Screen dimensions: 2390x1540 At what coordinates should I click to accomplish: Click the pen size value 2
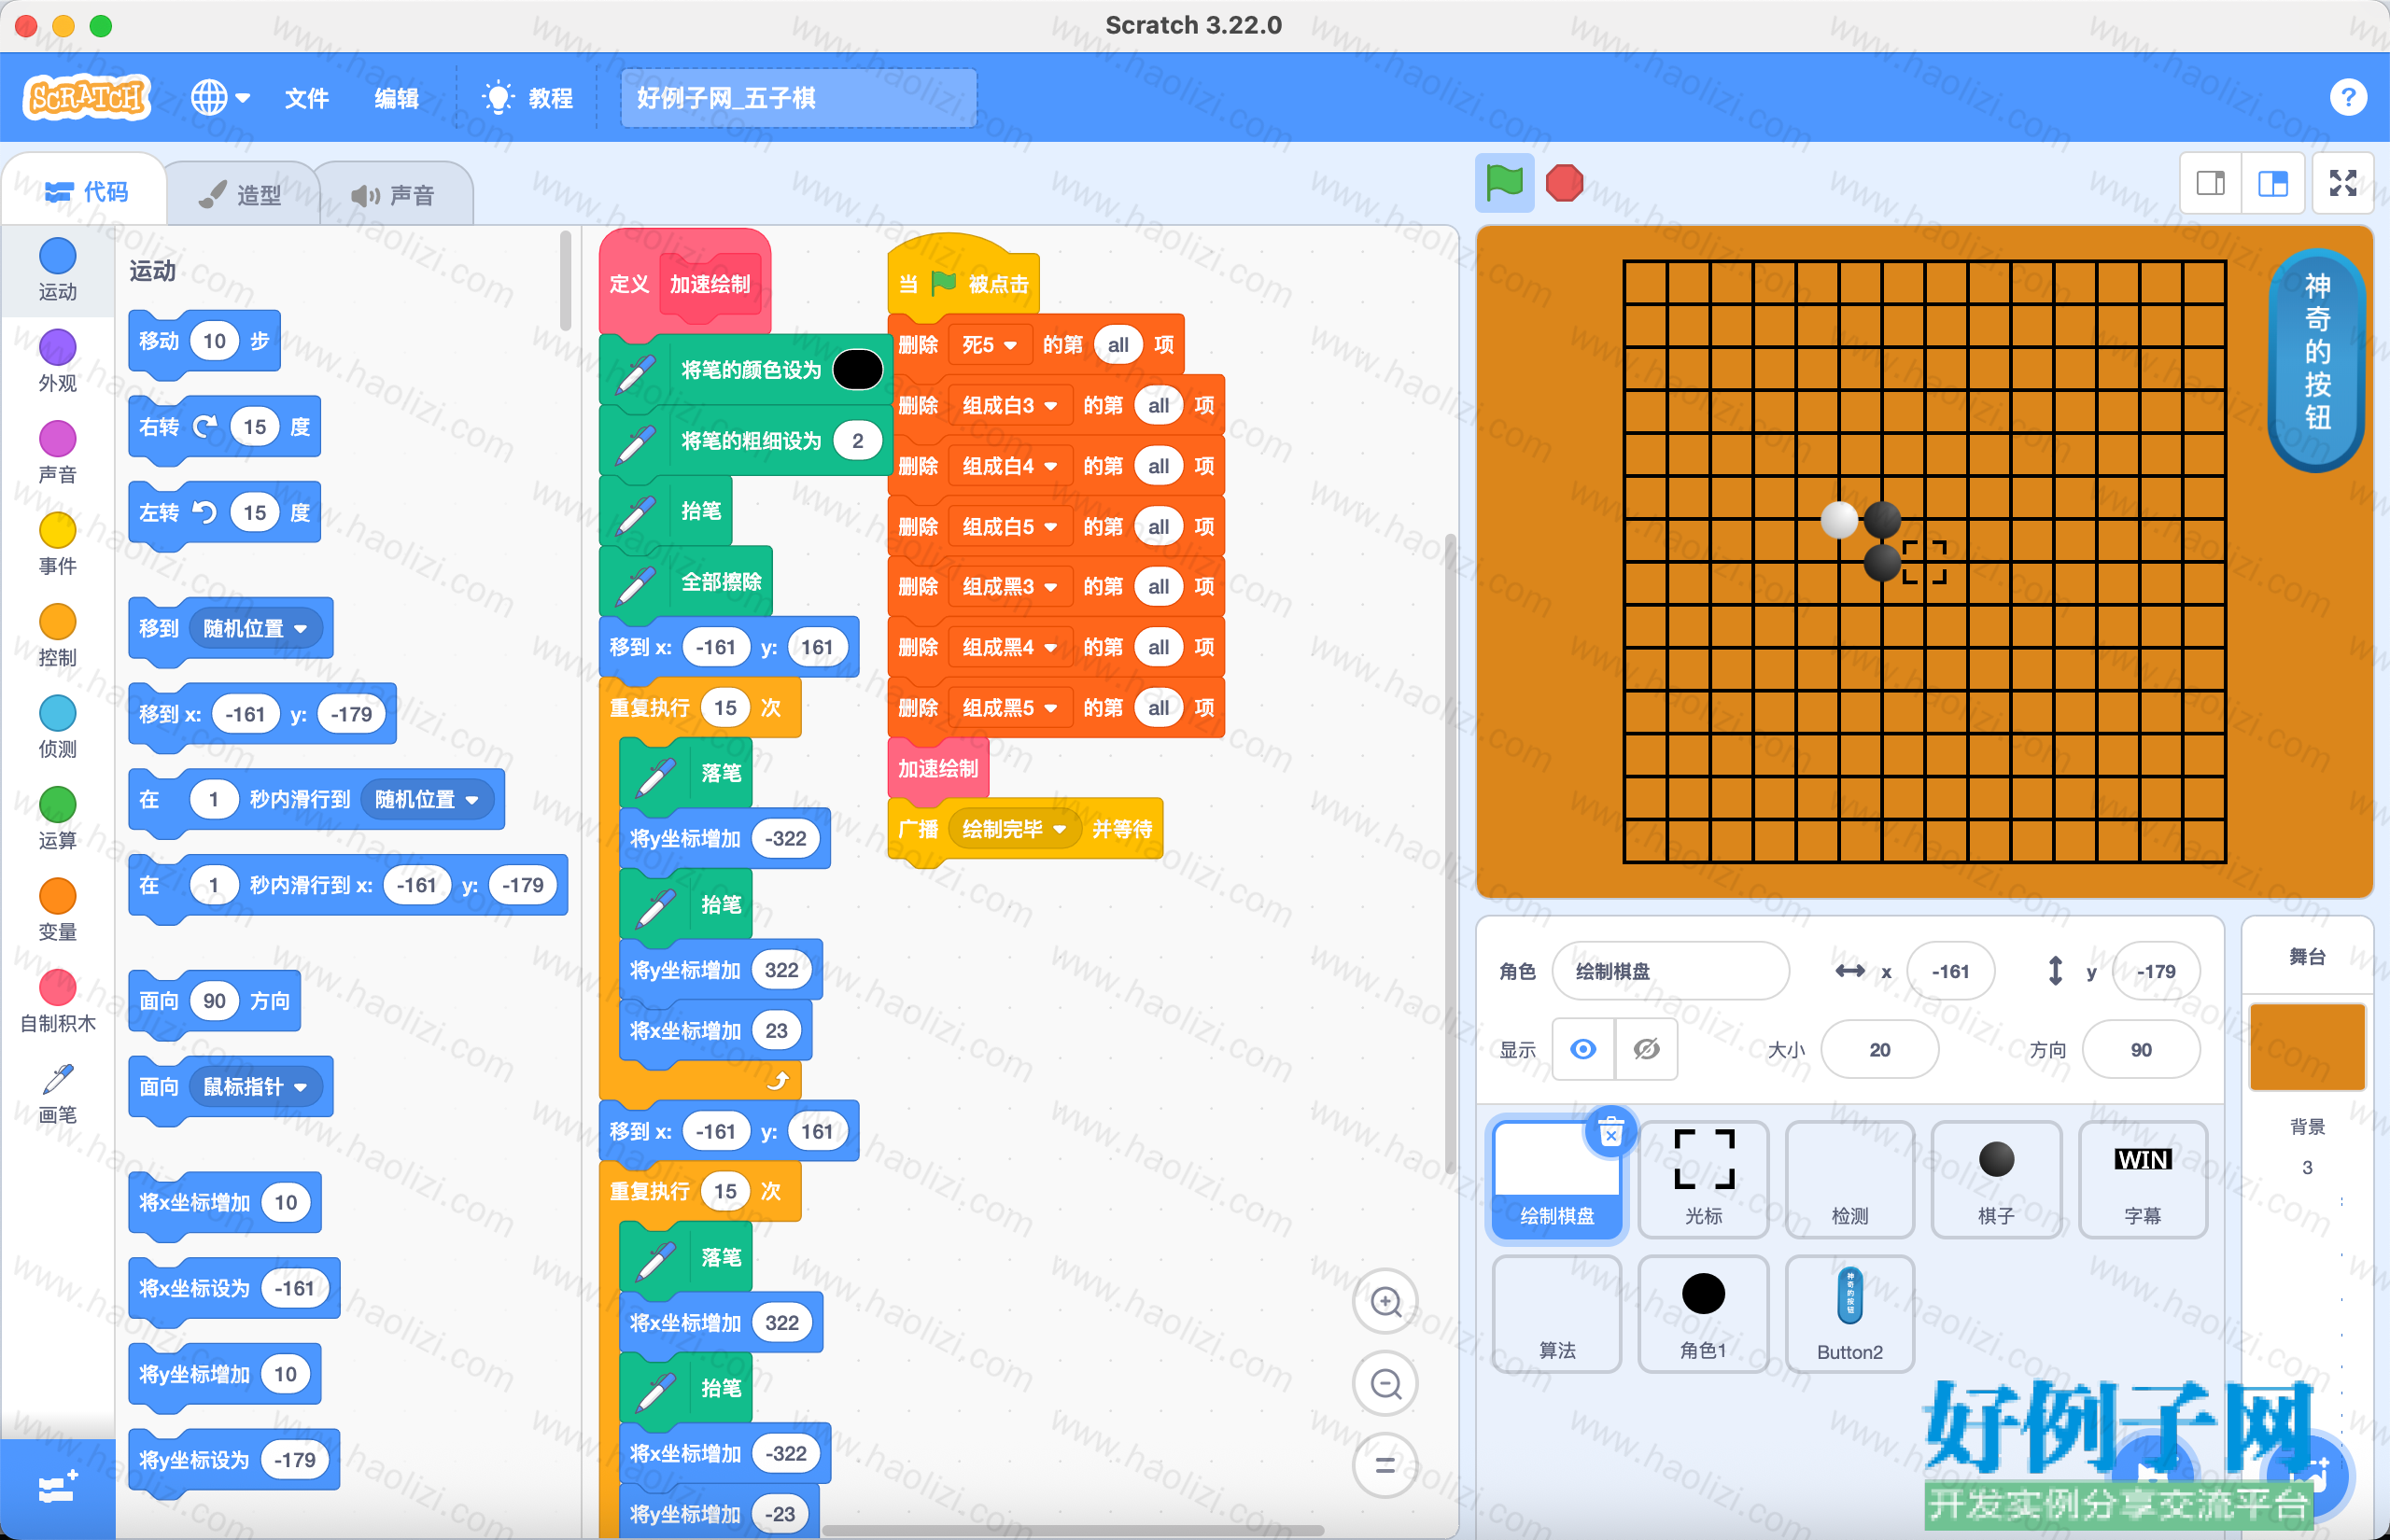(857, 441)
